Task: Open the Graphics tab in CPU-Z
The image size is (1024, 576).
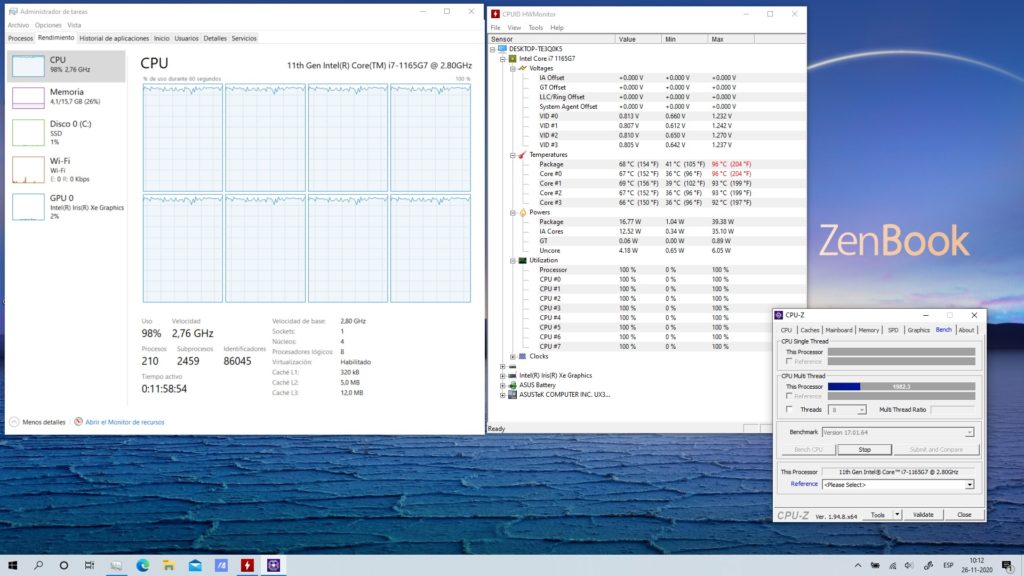Action: tap(918, 330)
